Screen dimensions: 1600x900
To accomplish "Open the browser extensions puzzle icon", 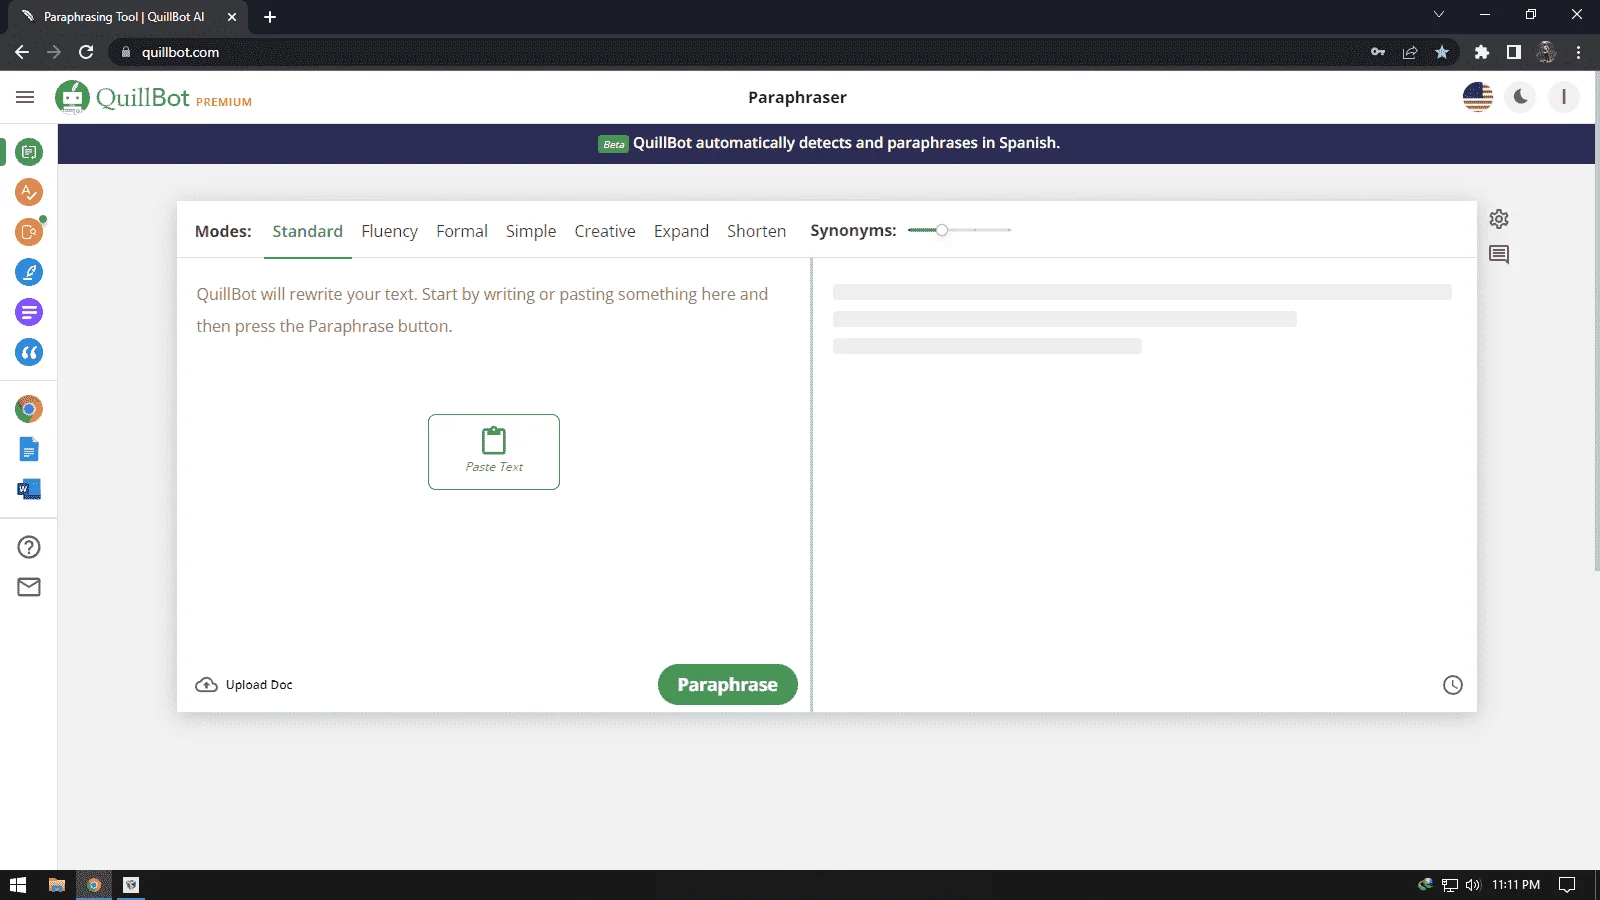I will 1482,52.
